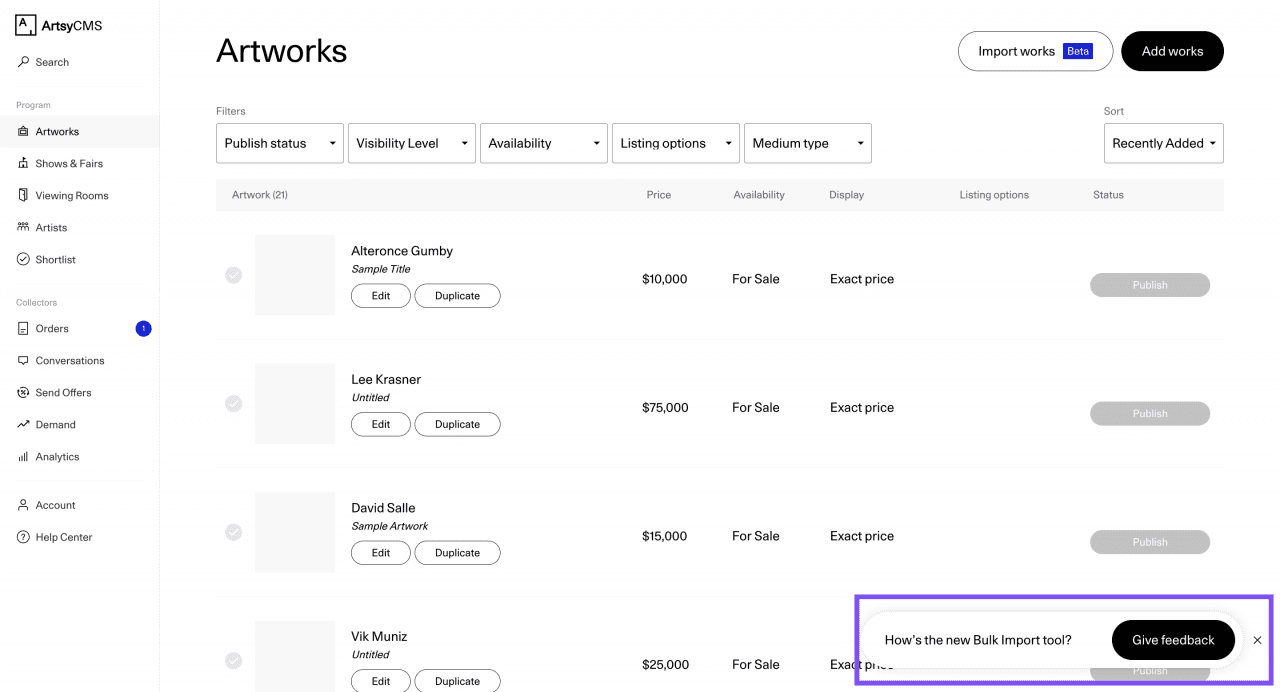Edit the Lee Krasner artwork

[x=381, y=424]
